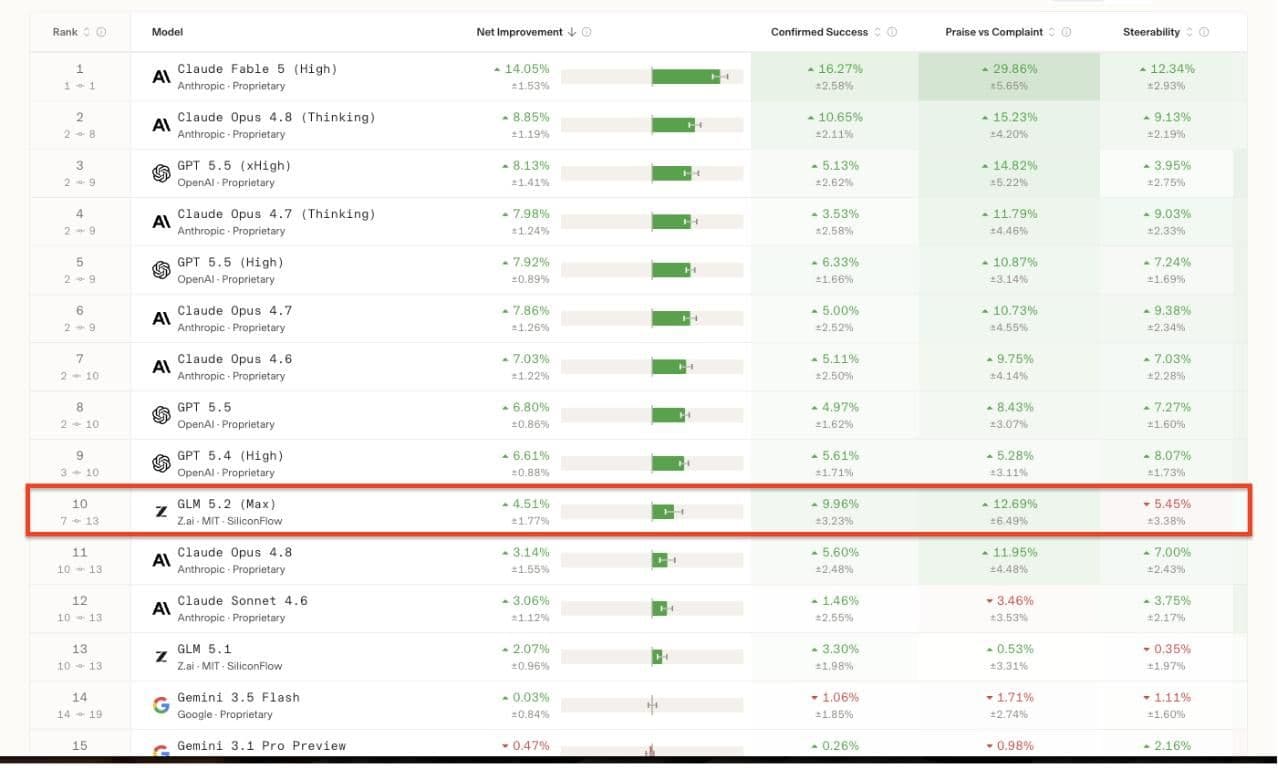Open the Steerability info icon
Screen dimensions: 1278x768
(1204, 32)
